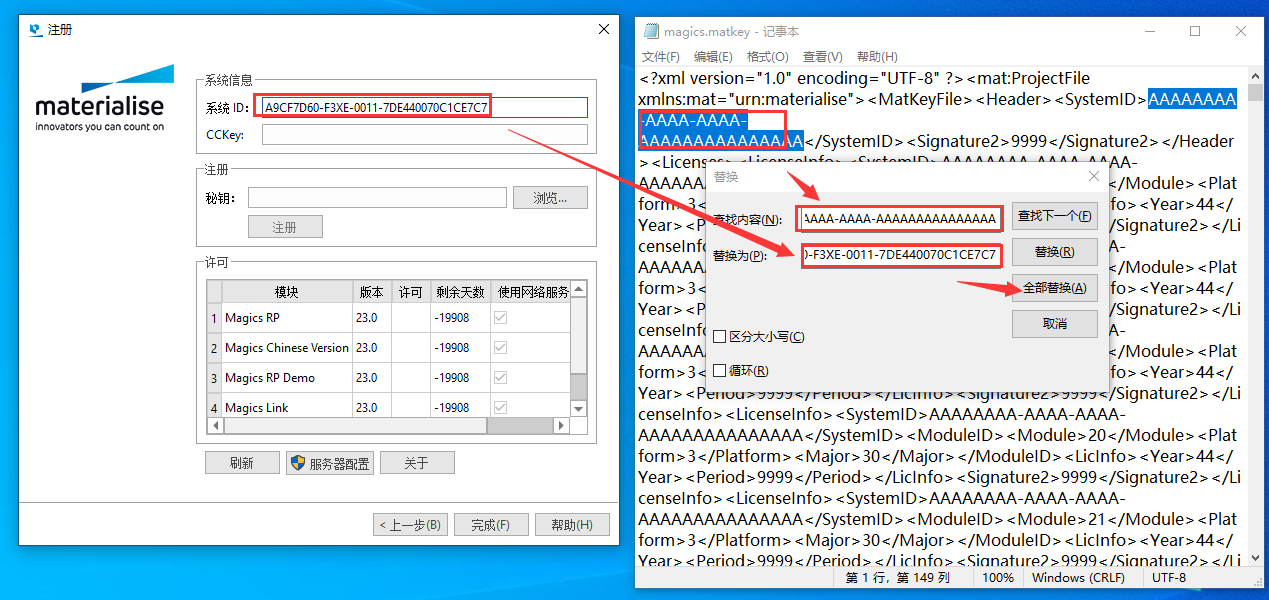
Task: Click license table scroll-left arrow
Action: (215, 425)
